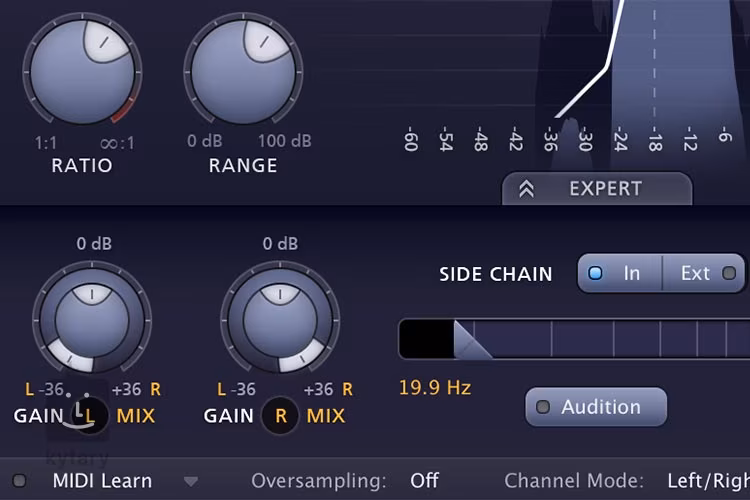Enable the MIDI Learn indicator
This screenshot has height=500, width=750.
20,481
